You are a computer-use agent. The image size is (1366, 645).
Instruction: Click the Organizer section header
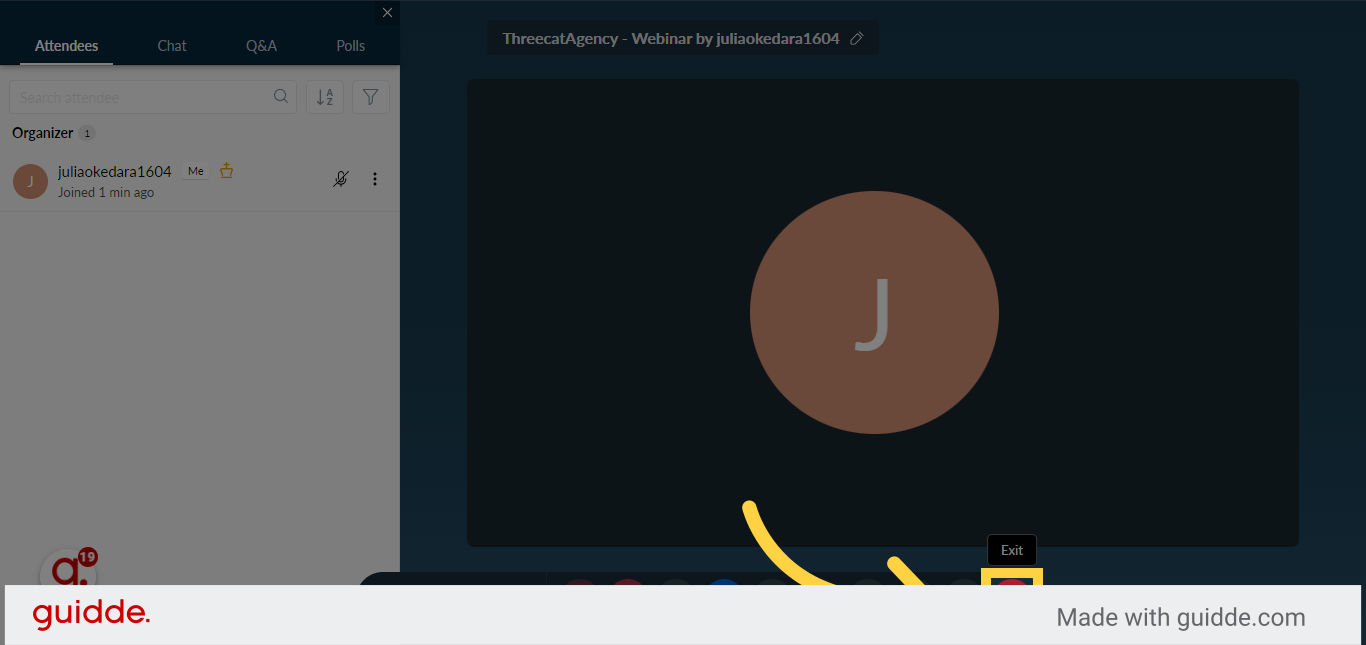coord(43,133)
